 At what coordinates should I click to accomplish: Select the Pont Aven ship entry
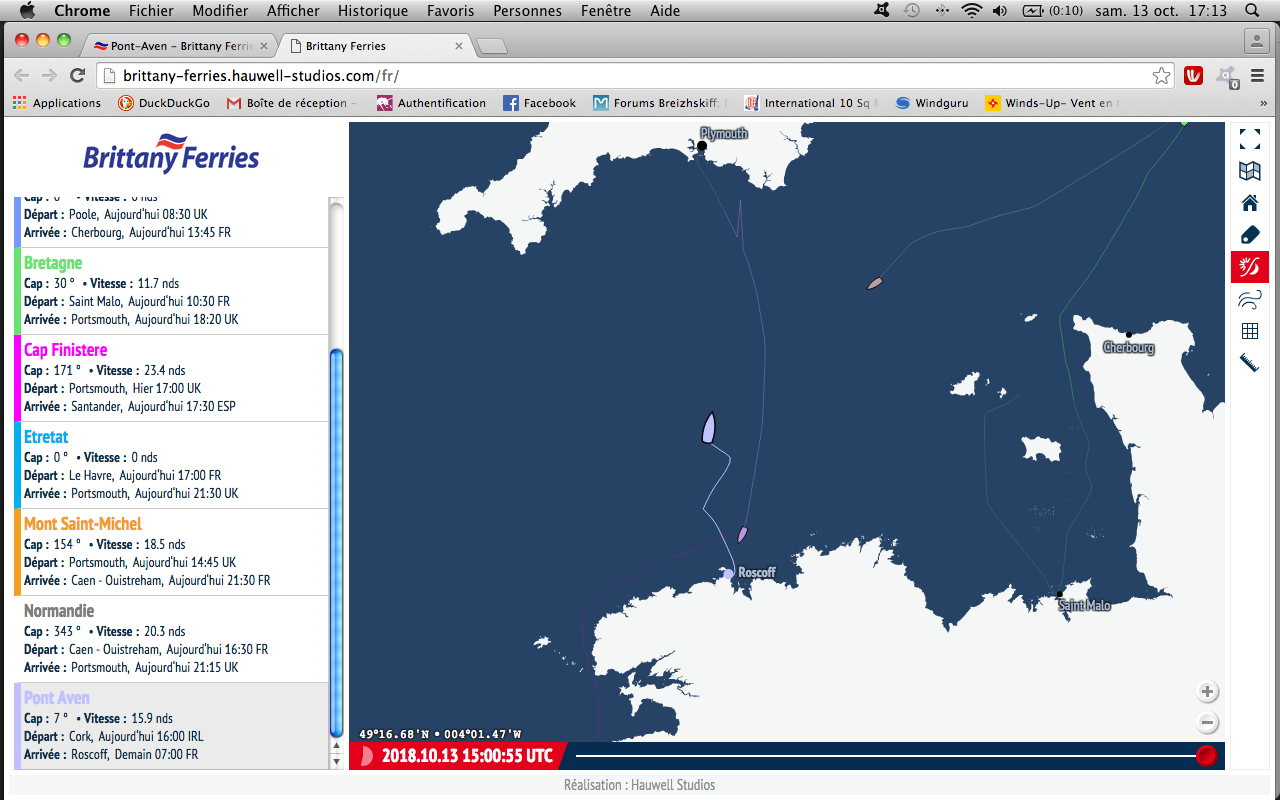click(x=171, y=725)
